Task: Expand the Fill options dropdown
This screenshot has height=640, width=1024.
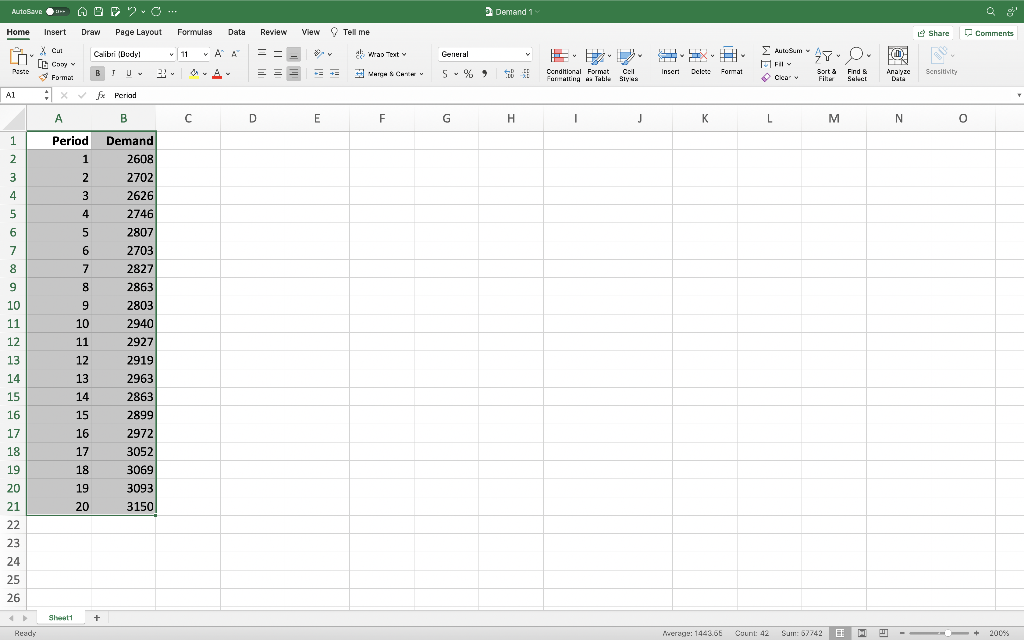Action: [x=781, y=63]
